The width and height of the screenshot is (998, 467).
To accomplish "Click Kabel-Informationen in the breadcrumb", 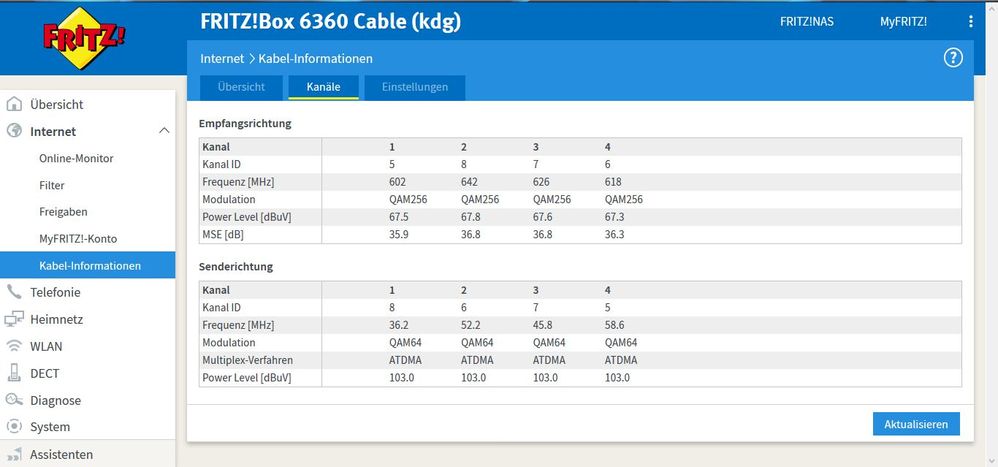I will pos(316,59).
